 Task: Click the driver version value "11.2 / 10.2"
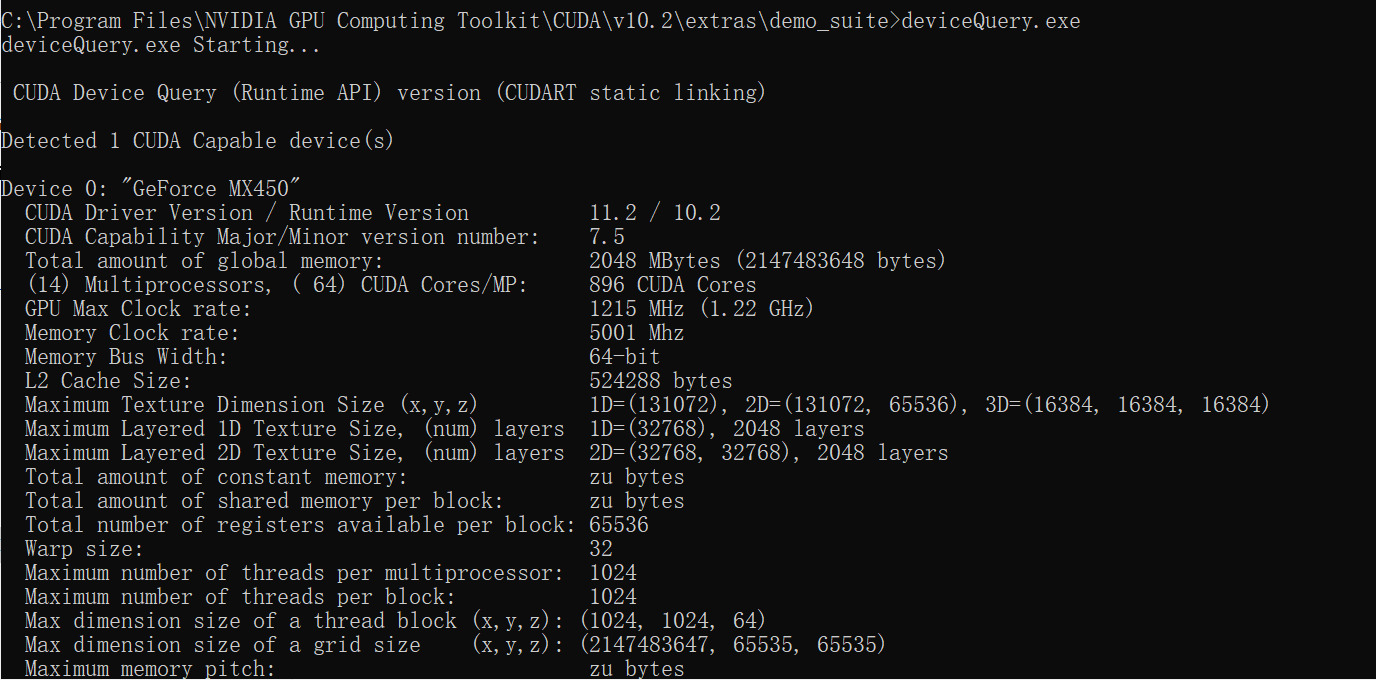pyautogui.click(x=655, y=213)
